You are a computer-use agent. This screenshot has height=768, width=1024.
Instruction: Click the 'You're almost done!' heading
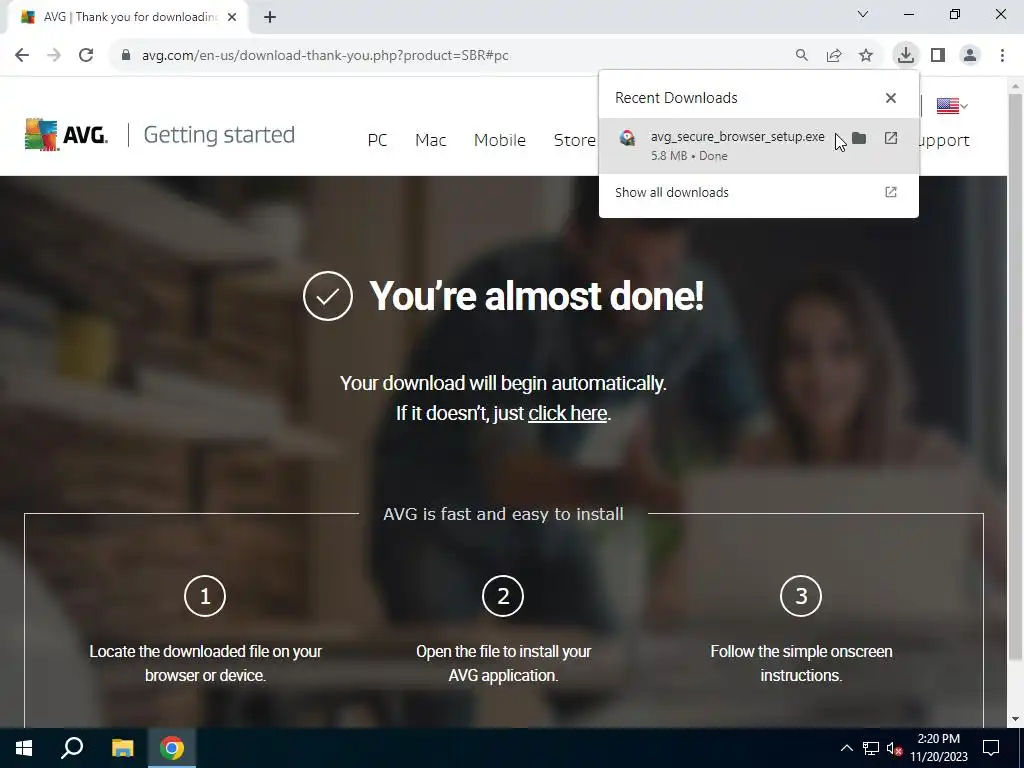pyautogui.click(x=536, y=296)
